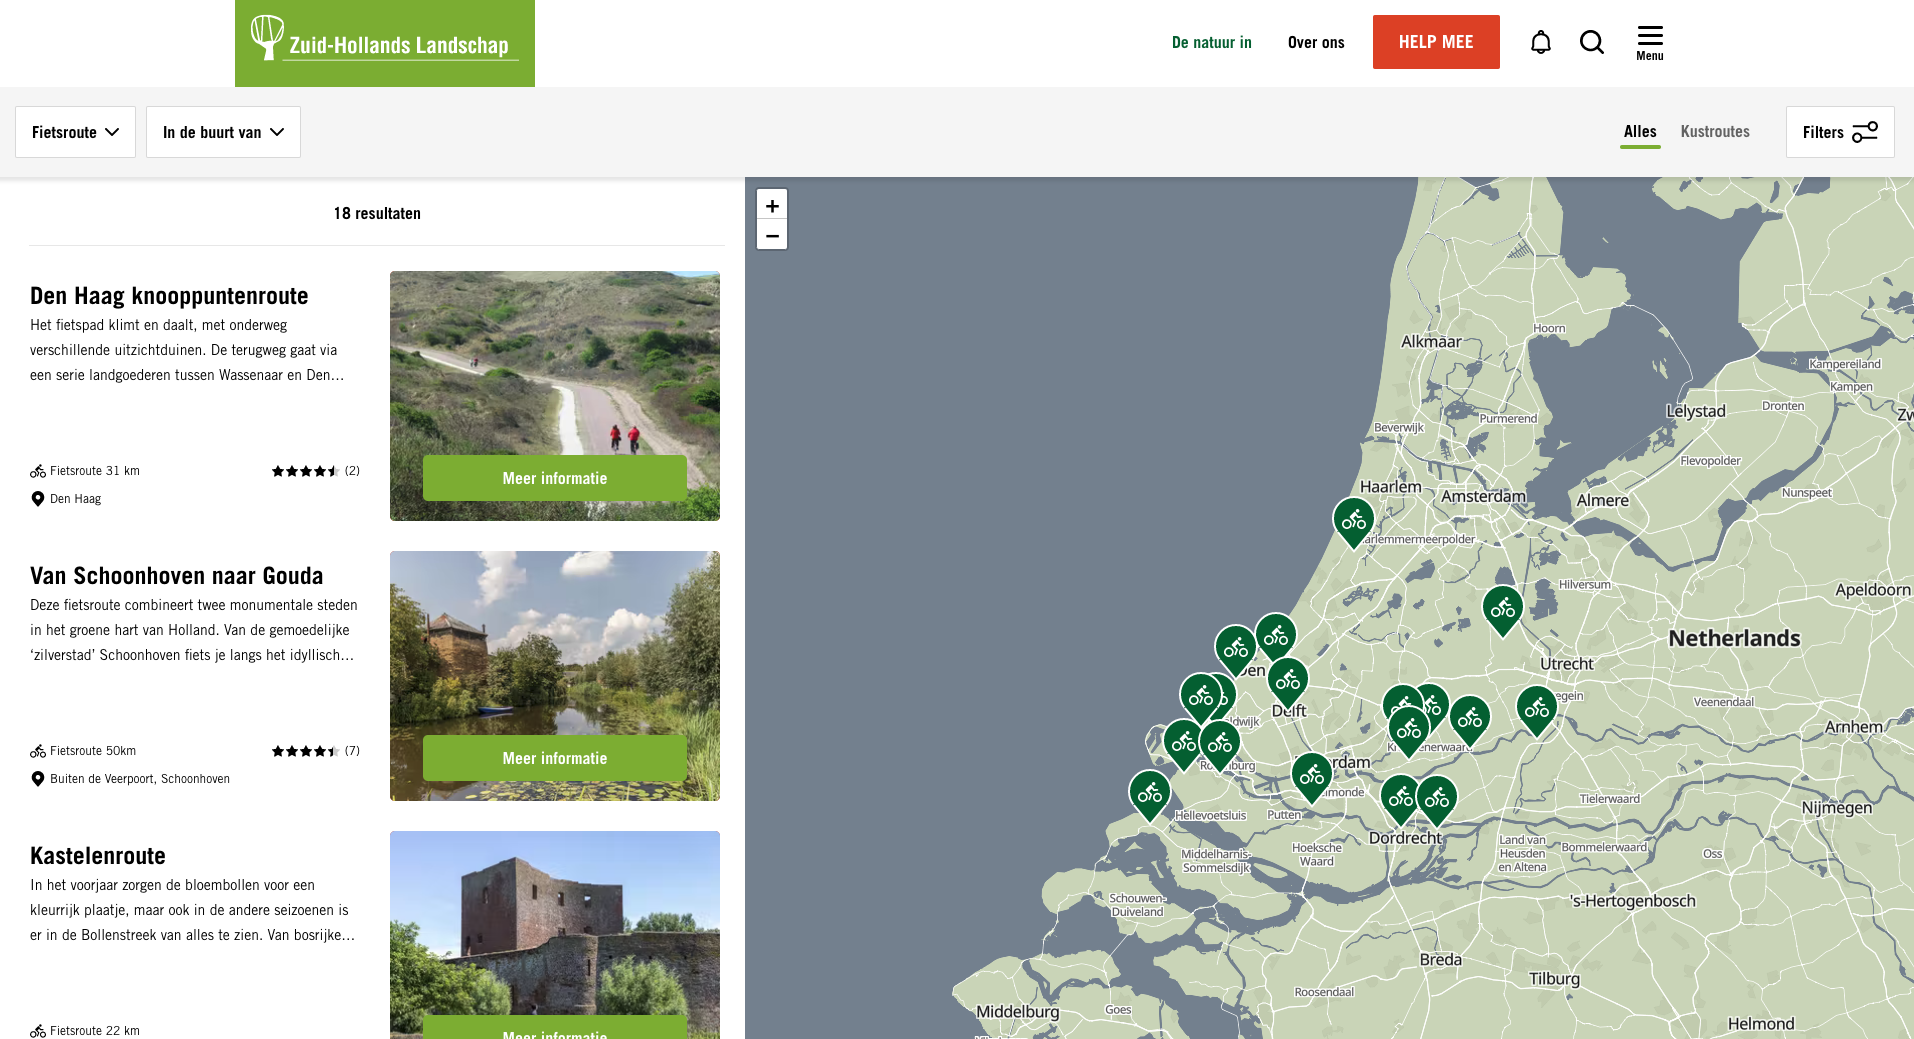Open the Van Schoonhoven naar Gouda title
The width and height of the screenshot is (1914, 1039).
tap(177, 576)
